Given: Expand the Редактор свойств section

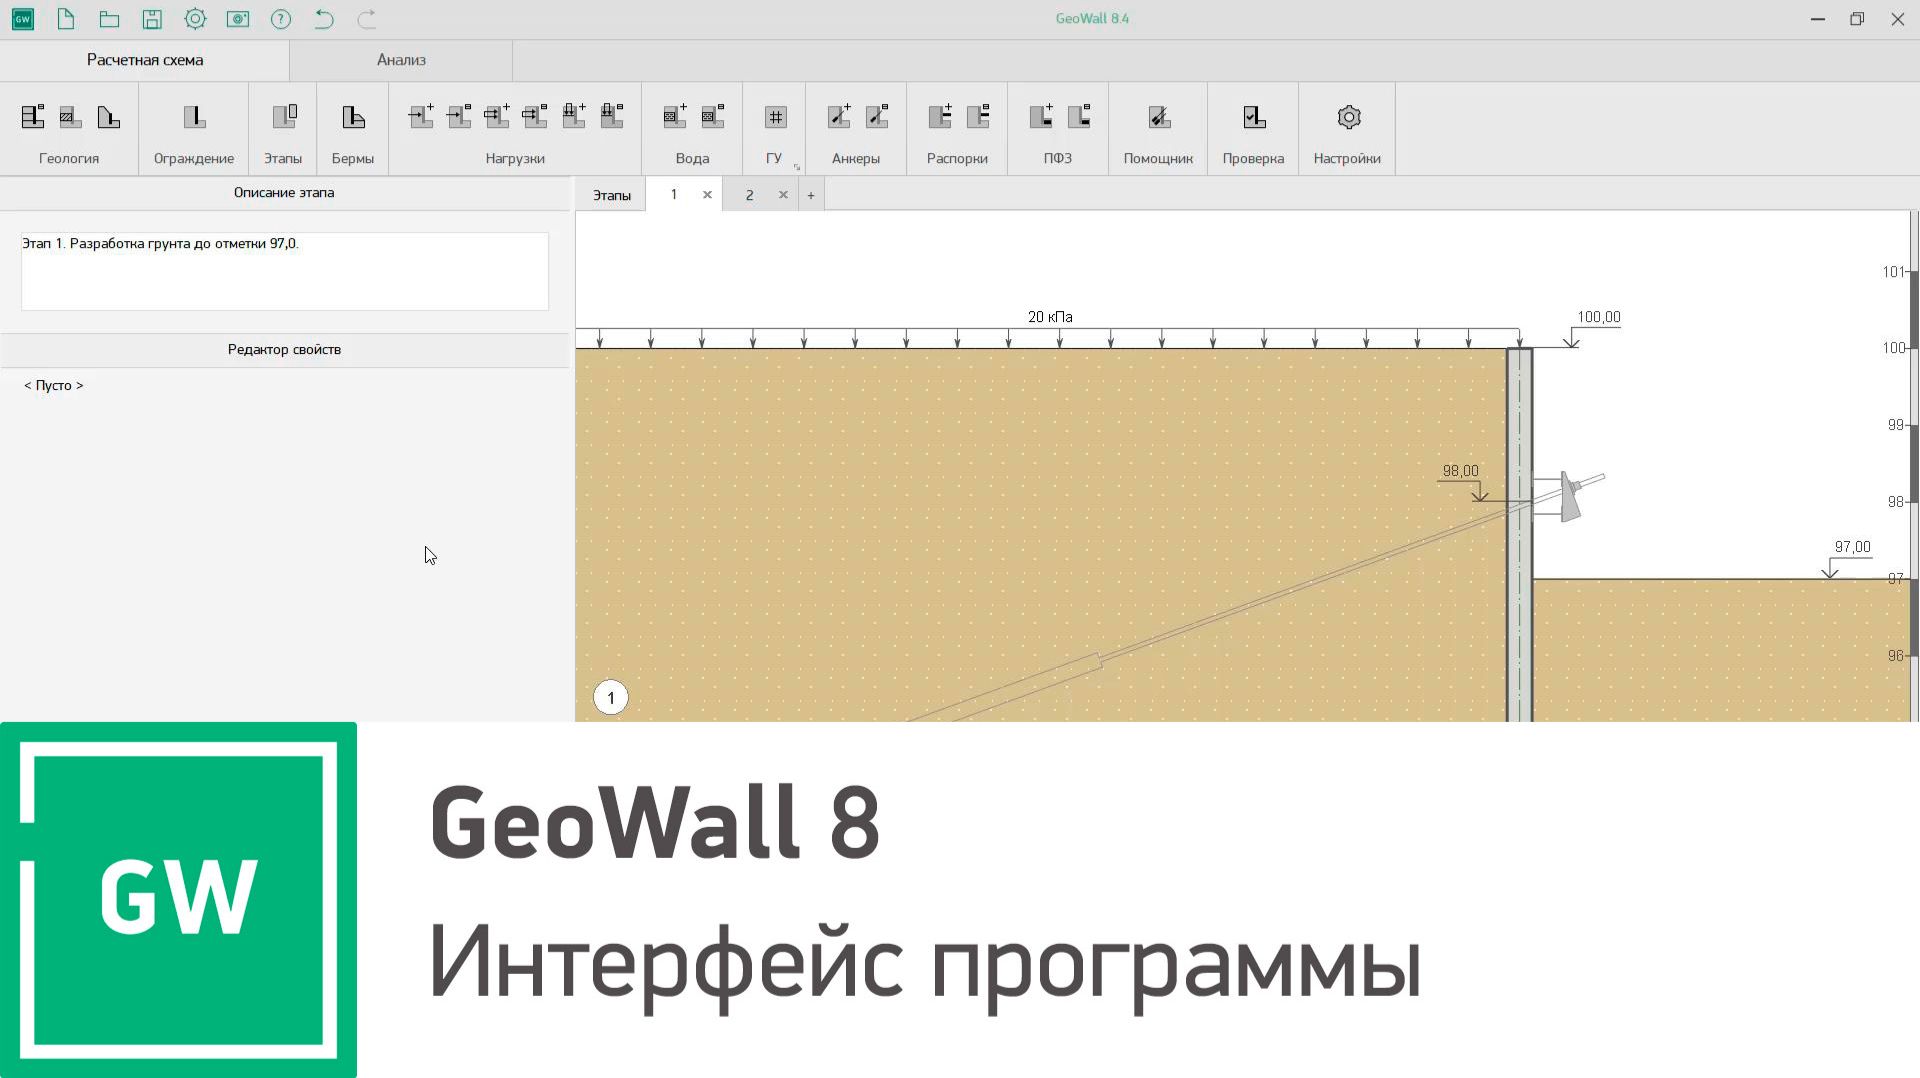Looking at the screenshot, I should (x=284, y=349).
